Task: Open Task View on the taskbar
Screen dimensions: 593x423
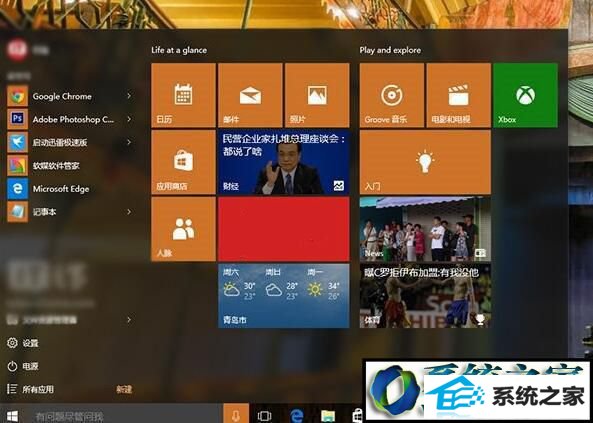Action: point(264,416)
